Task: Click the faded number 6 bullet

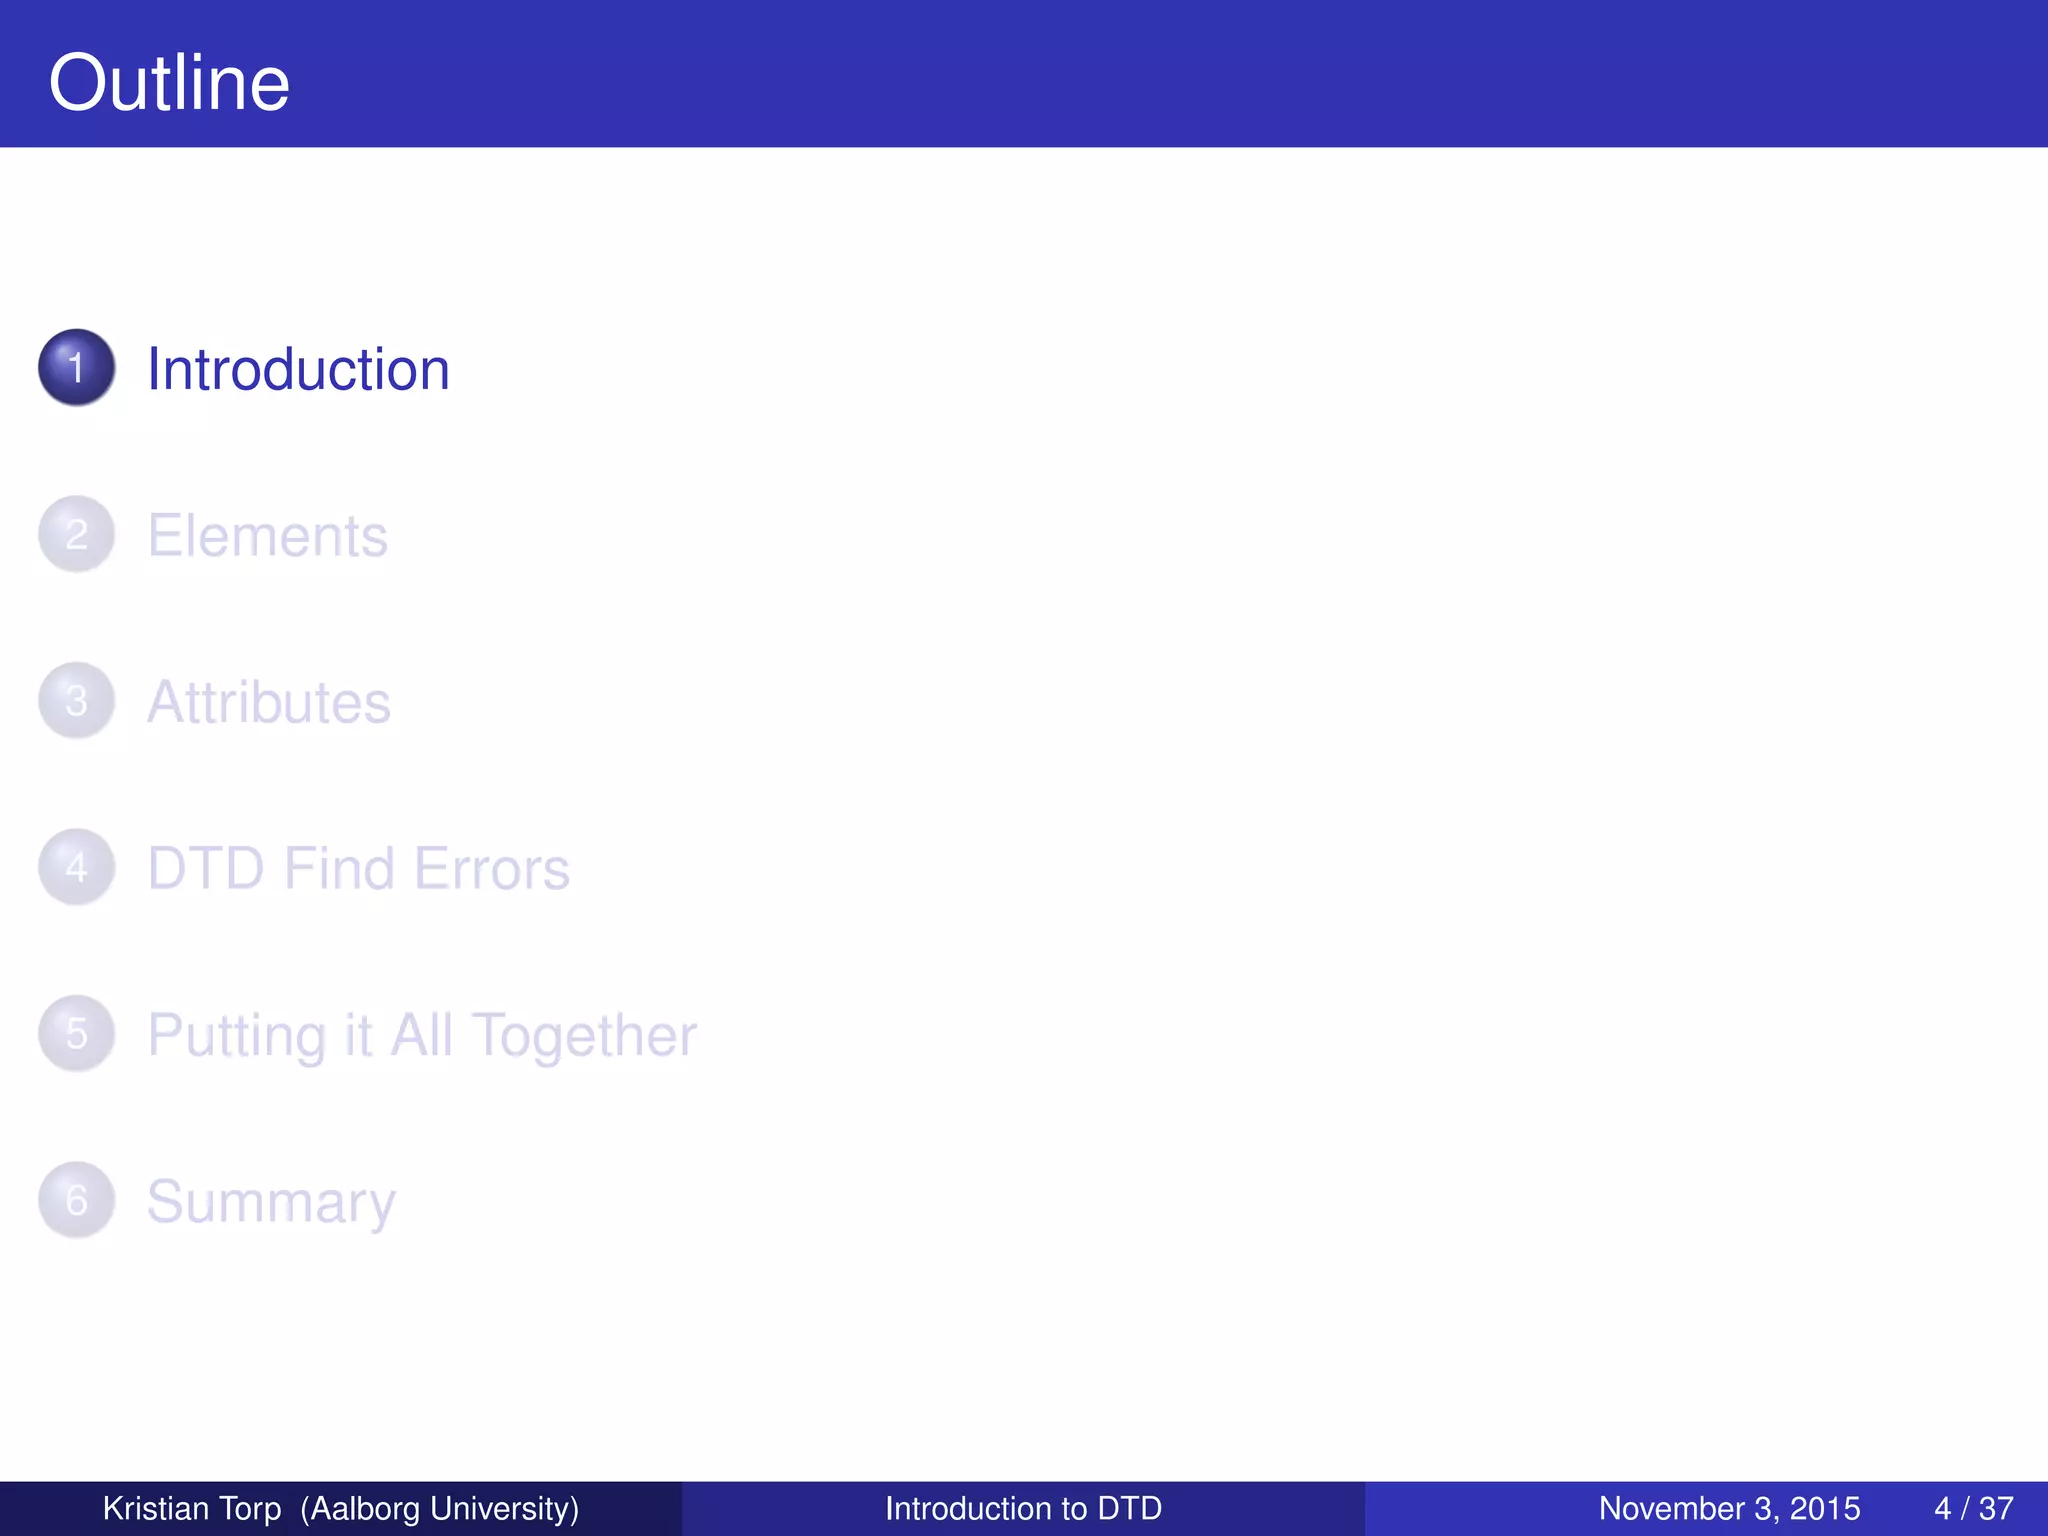Action: [76, 1200]
